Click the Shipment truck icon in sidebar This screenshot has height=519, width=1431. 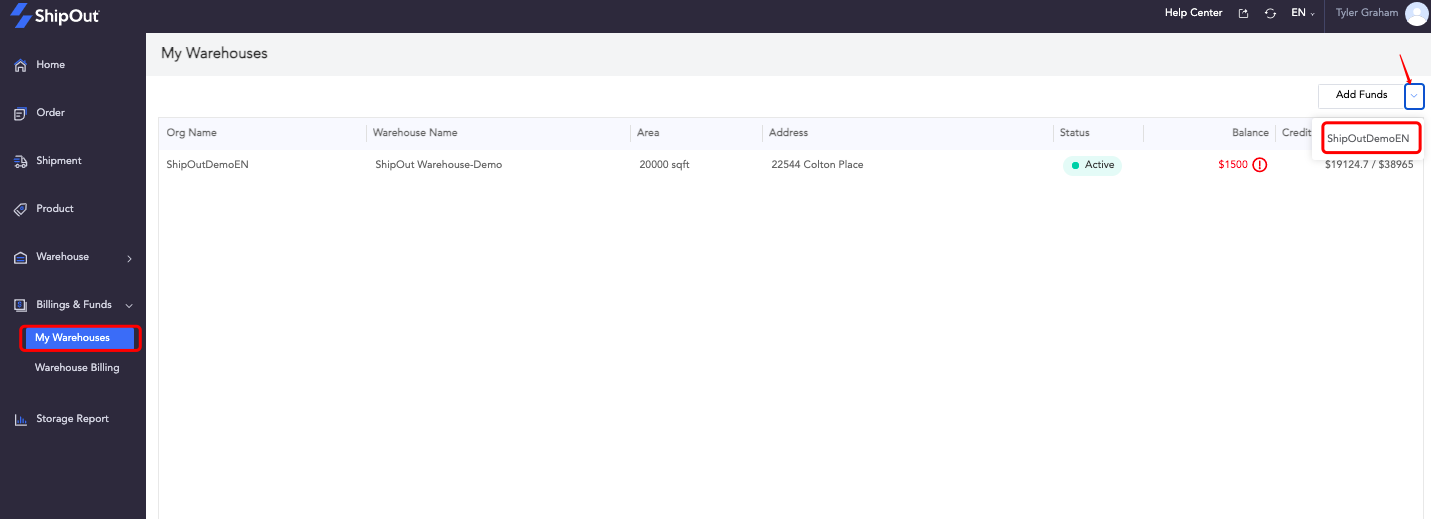[x=20, y=161]
